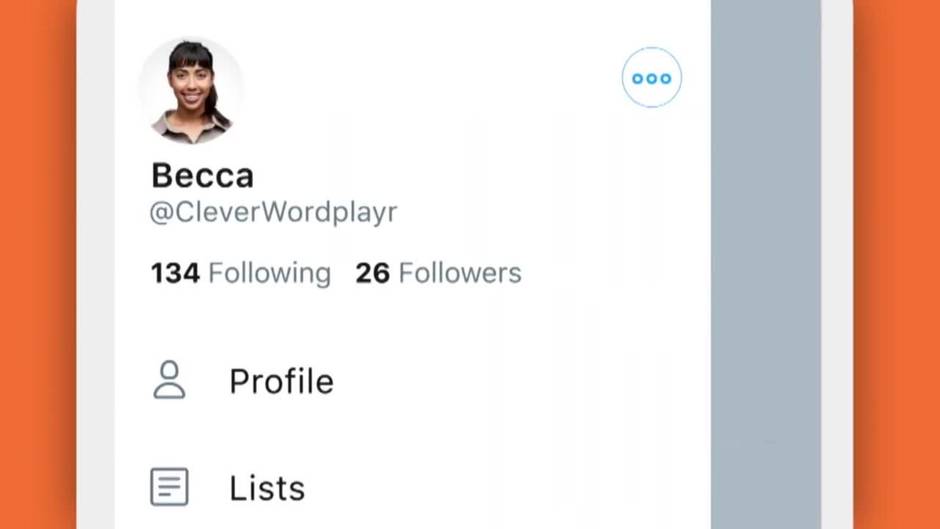Open the three-dot accounts button

(x=652, y=78)
